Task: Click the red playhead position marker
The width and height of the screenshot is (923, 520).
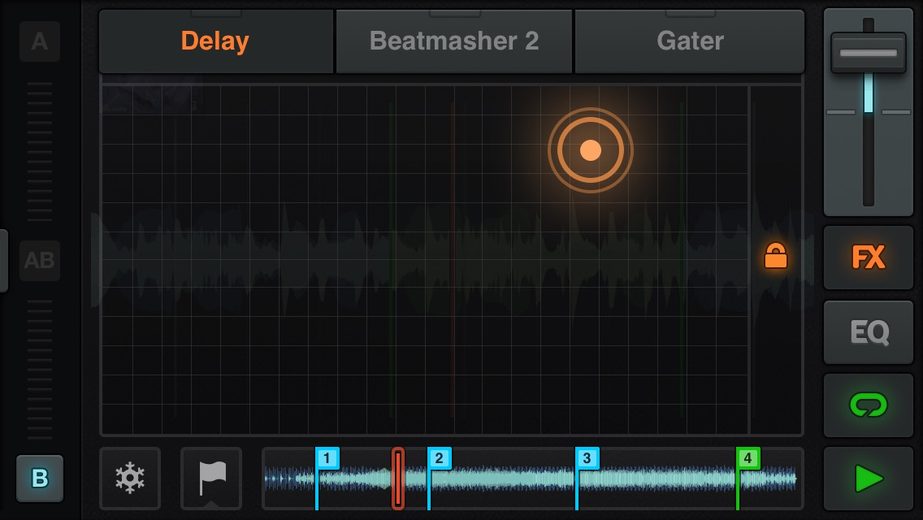Action: [398, 478]
